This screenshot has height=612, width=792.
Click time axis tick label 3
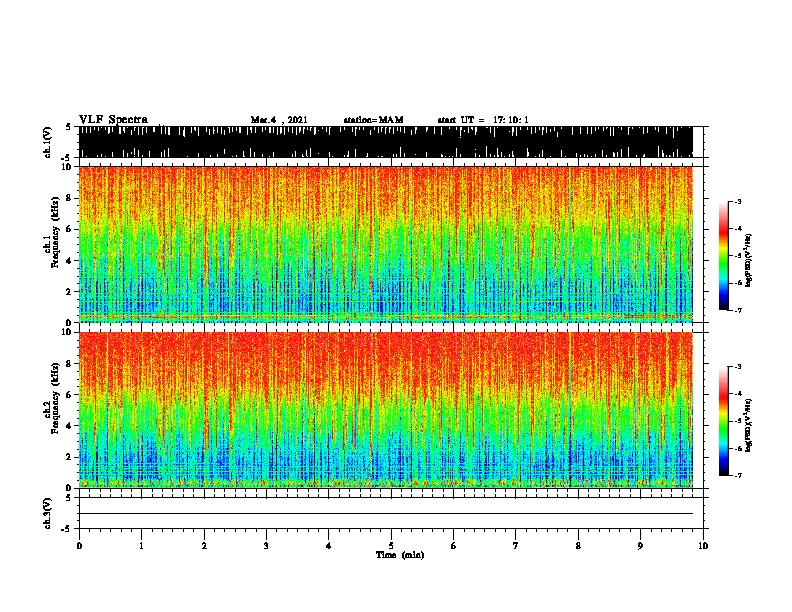266,546
